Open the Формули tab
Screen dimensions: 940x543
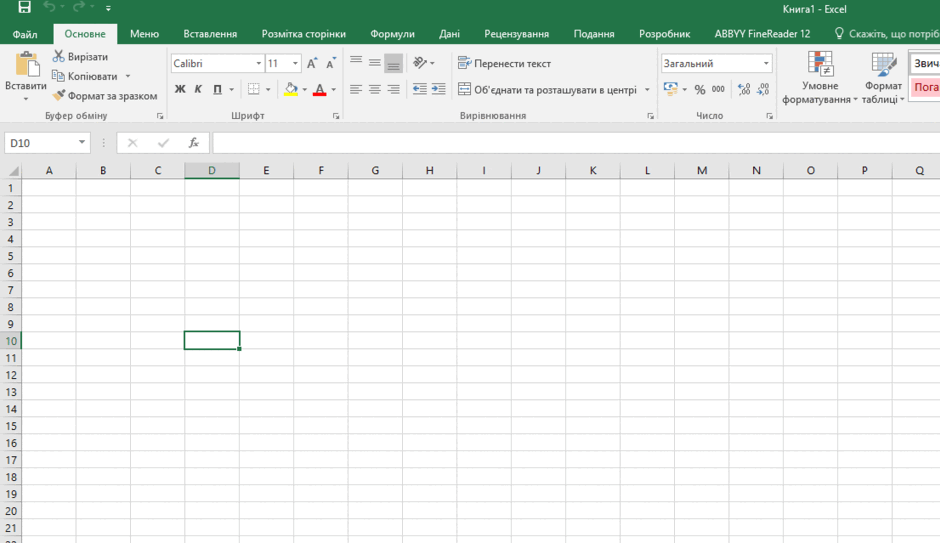tap(392, 34)
